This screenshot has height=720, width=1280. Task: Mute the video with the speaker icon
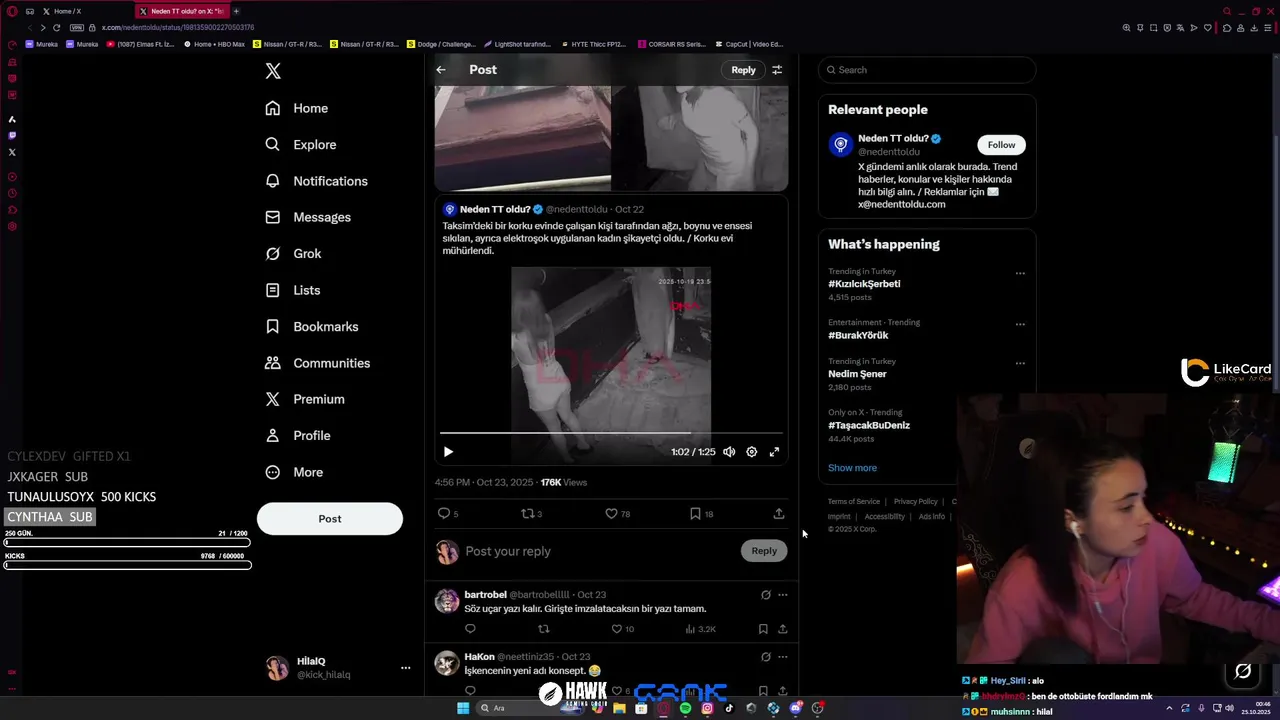click(x=729, y=452)
